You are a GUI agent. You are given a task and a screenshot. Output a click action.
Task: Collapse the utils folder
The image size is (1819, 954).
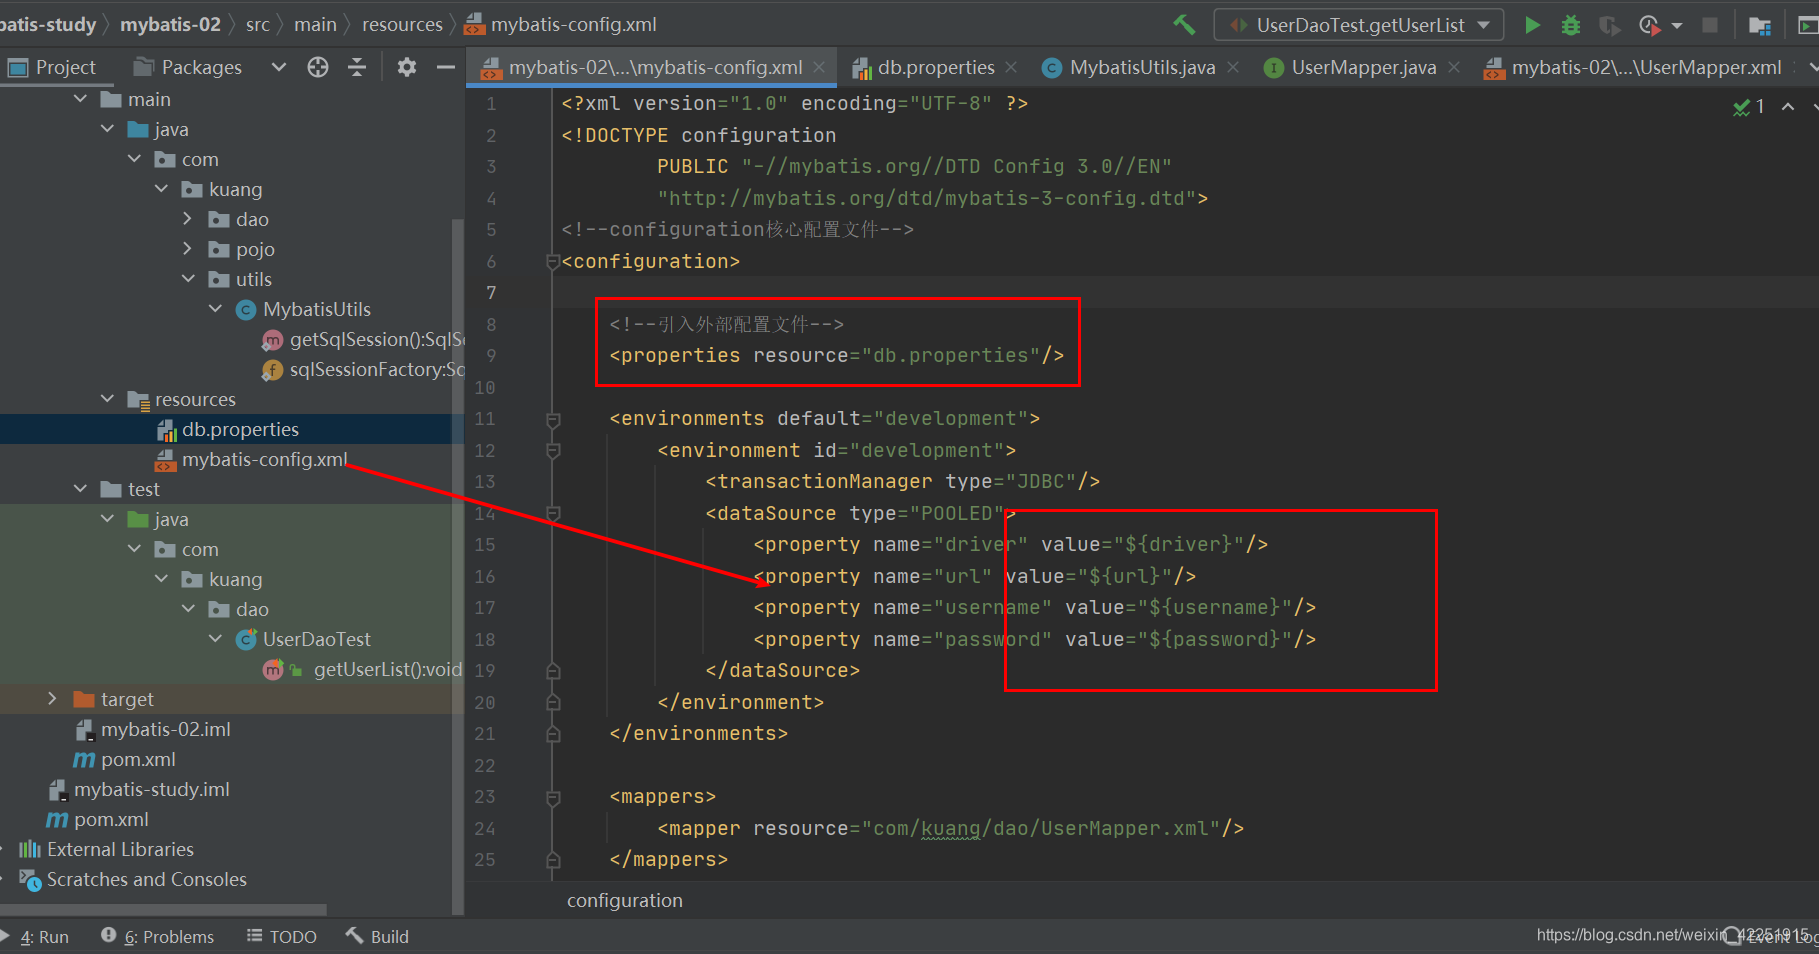[188, 279]
